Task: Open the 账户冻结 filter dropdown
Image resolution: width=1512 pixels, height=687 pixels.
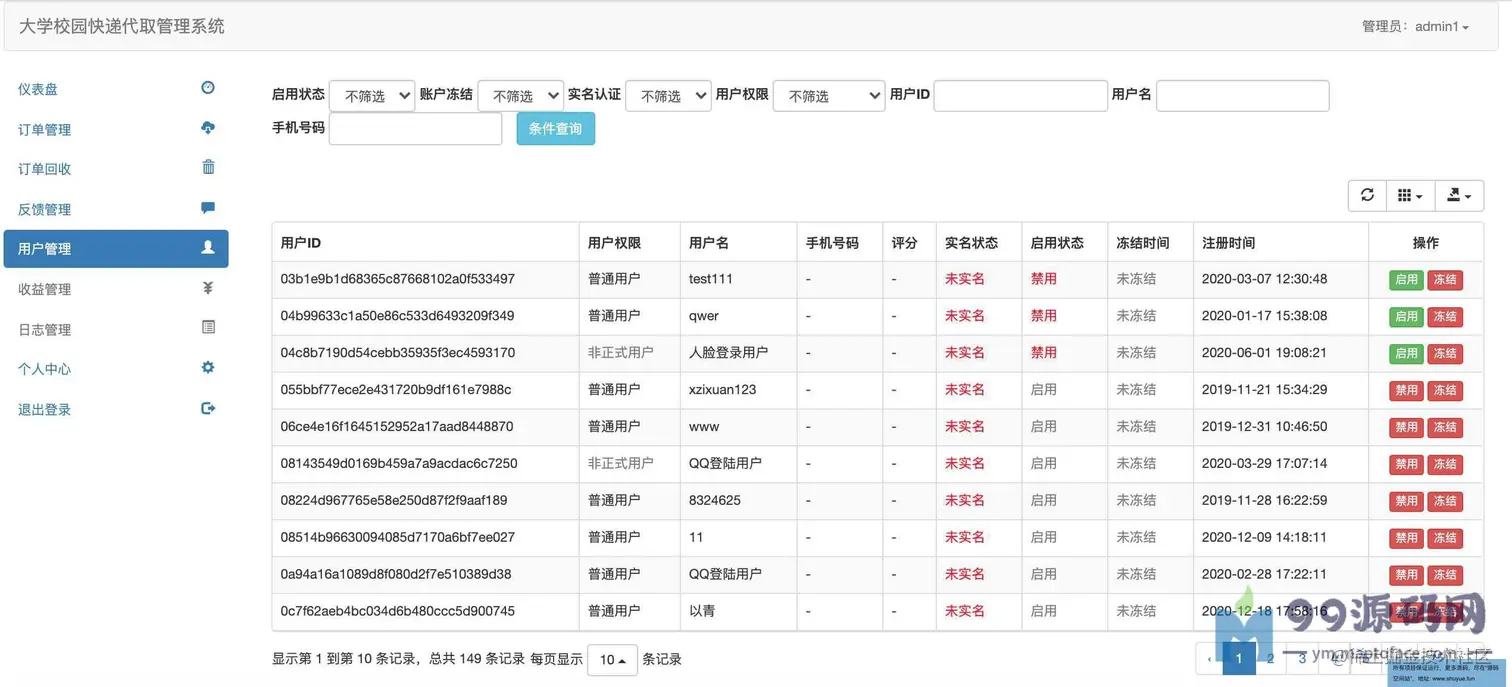Action: pos(520,96)
